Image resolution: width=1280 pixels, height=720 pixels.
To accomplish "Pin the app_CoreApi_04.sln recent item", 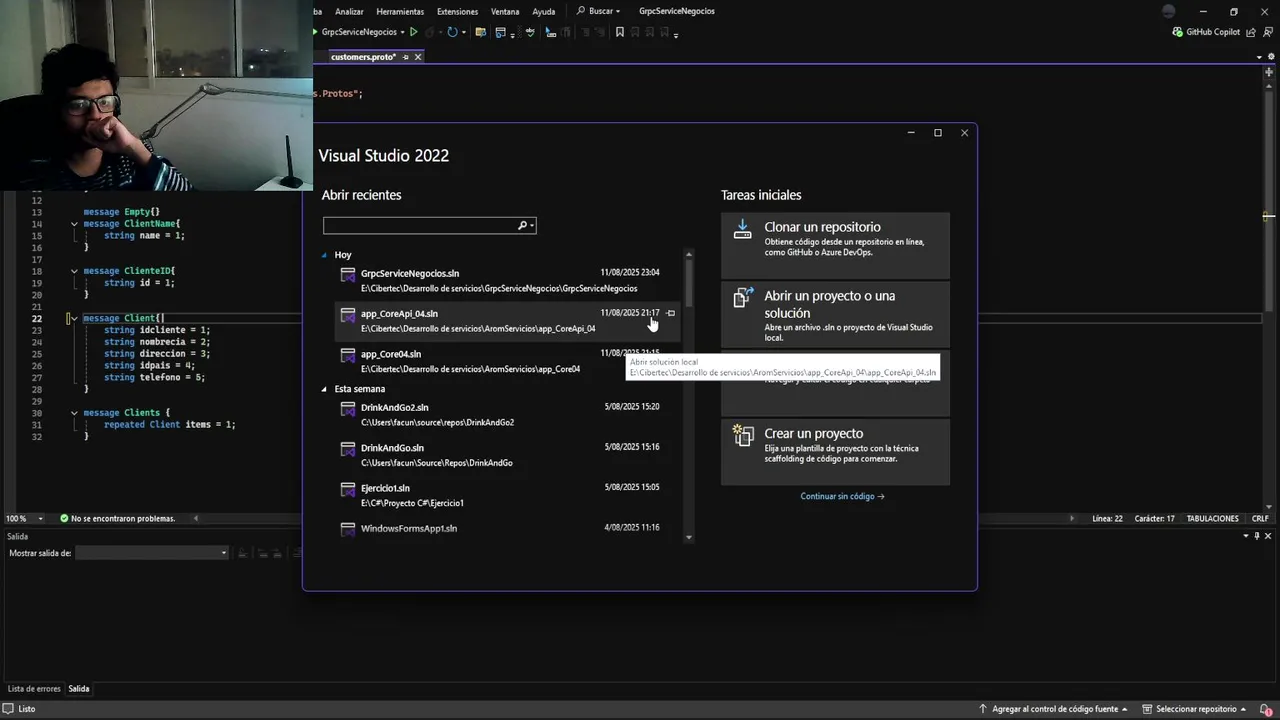I will coord(671,313).
